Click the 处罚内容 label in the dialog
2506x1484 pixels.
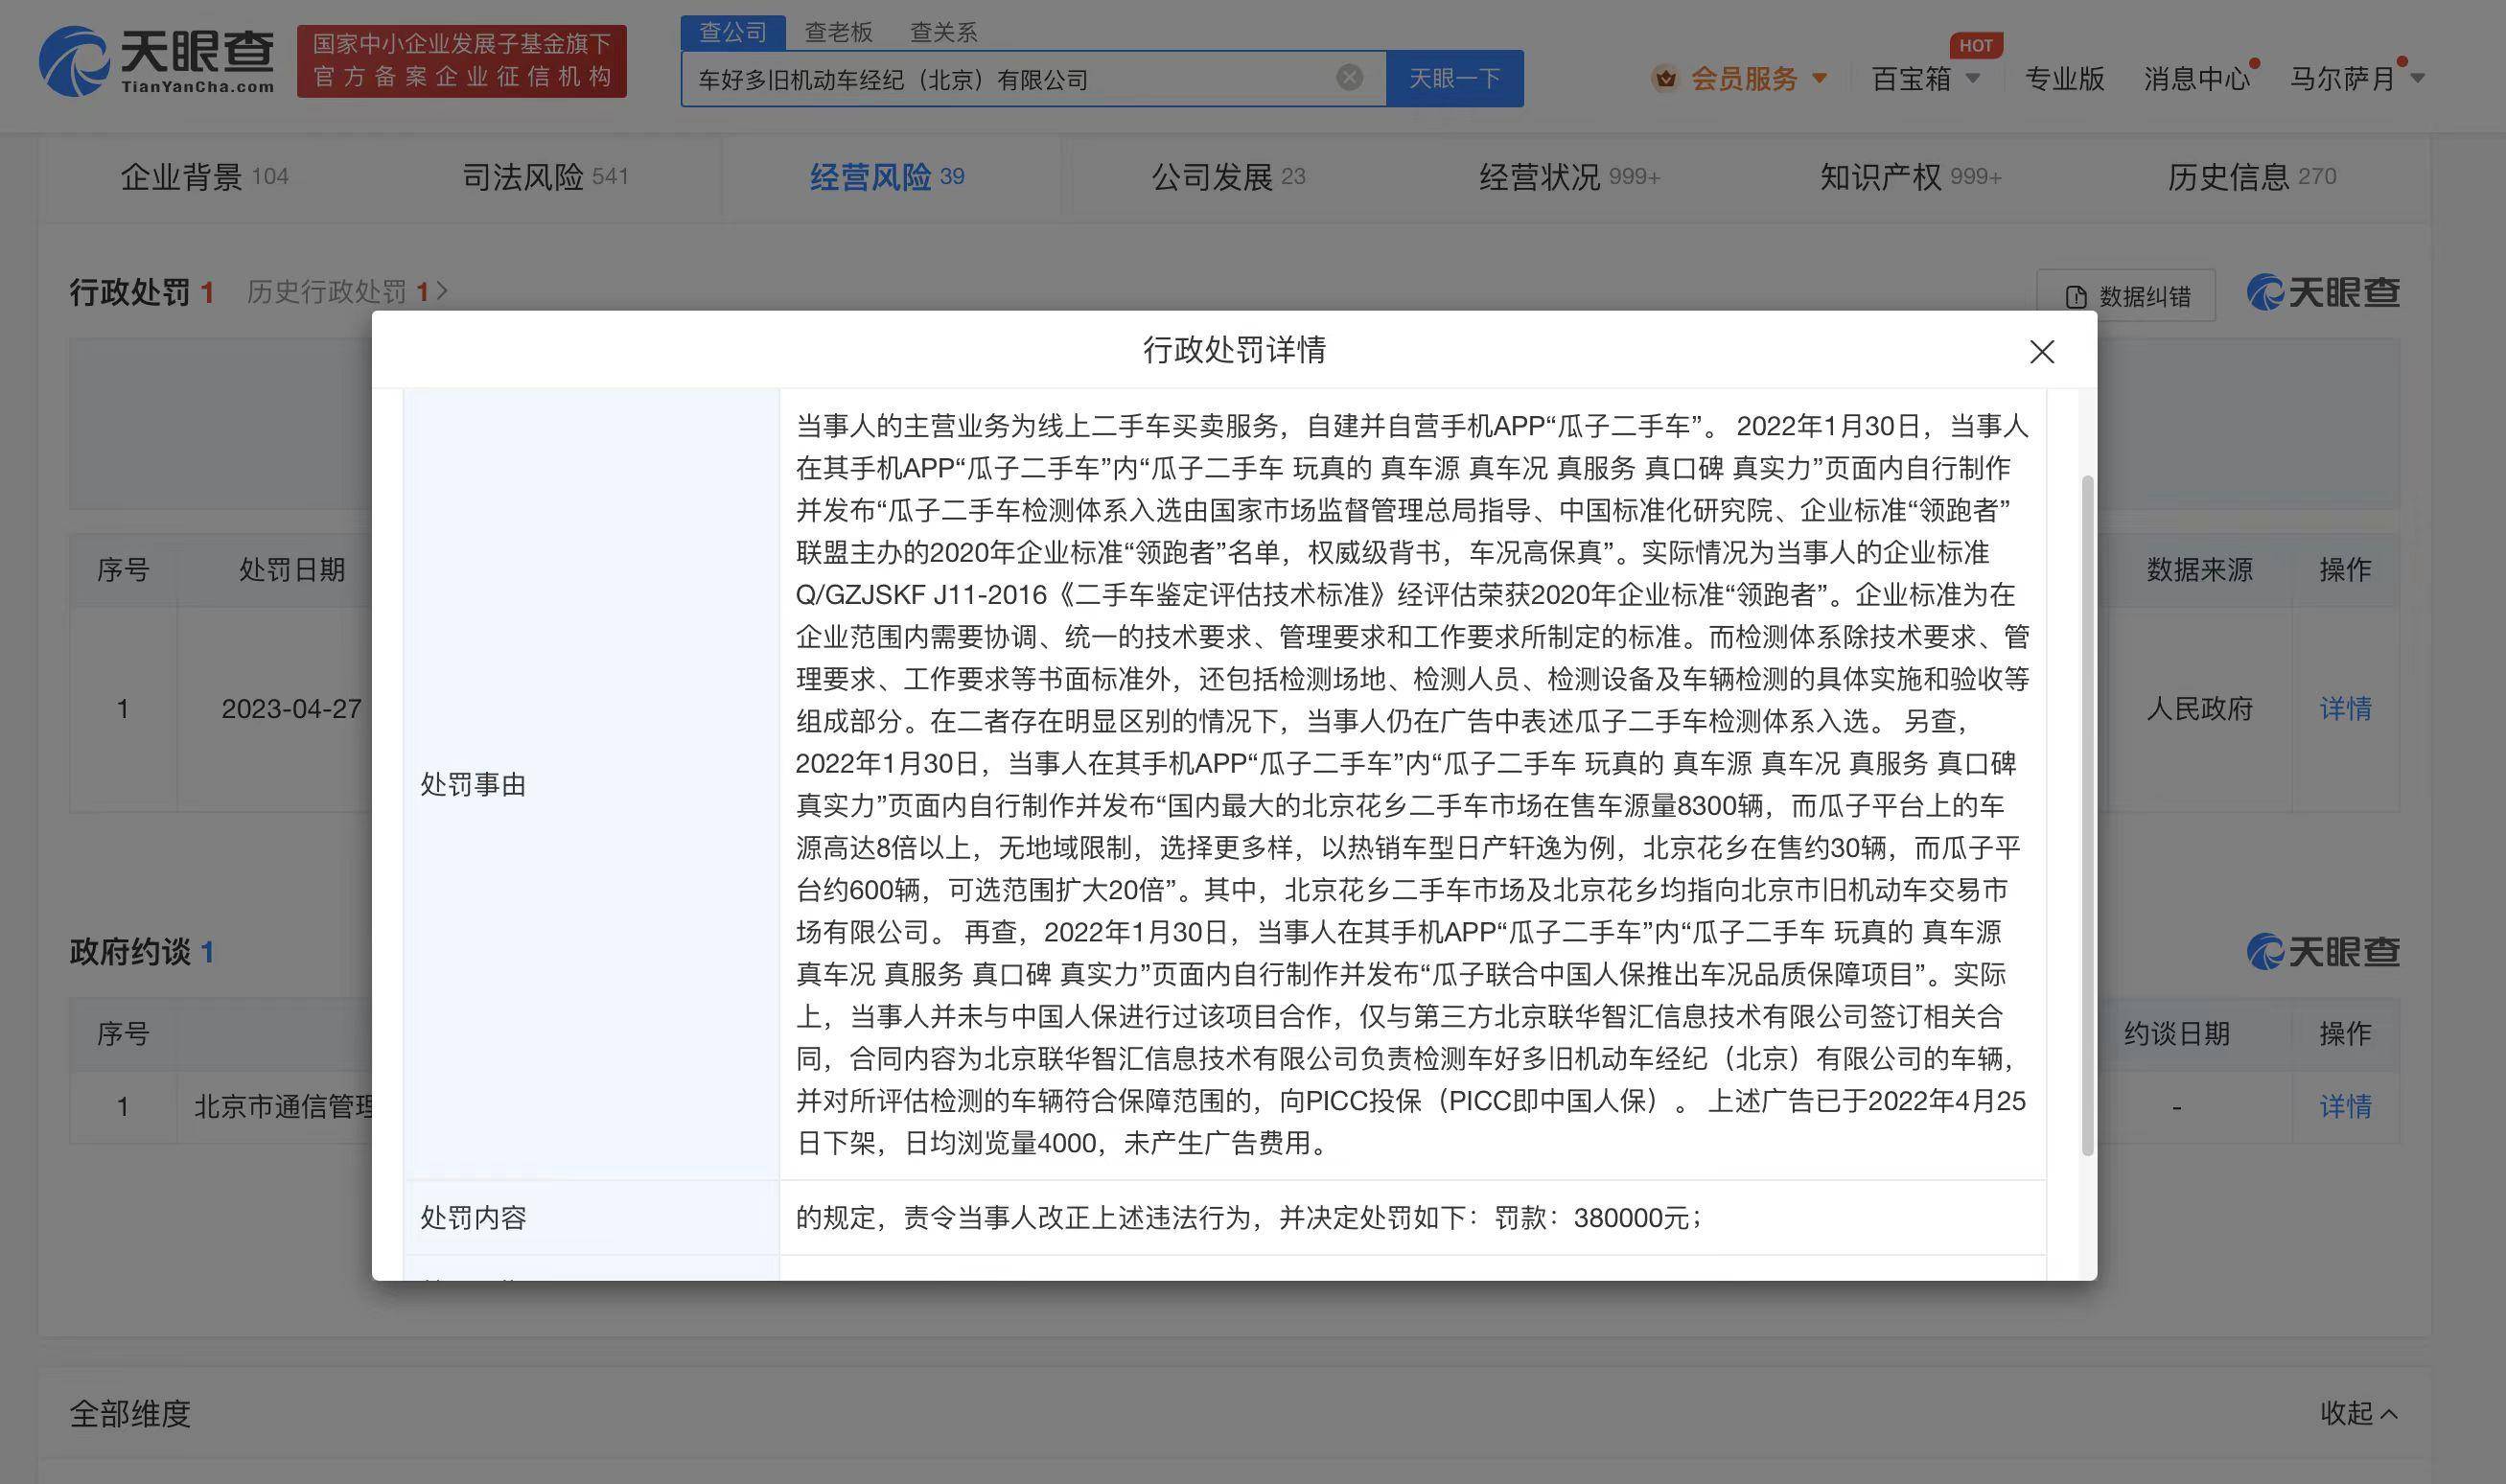click(x=473, y=1217)
